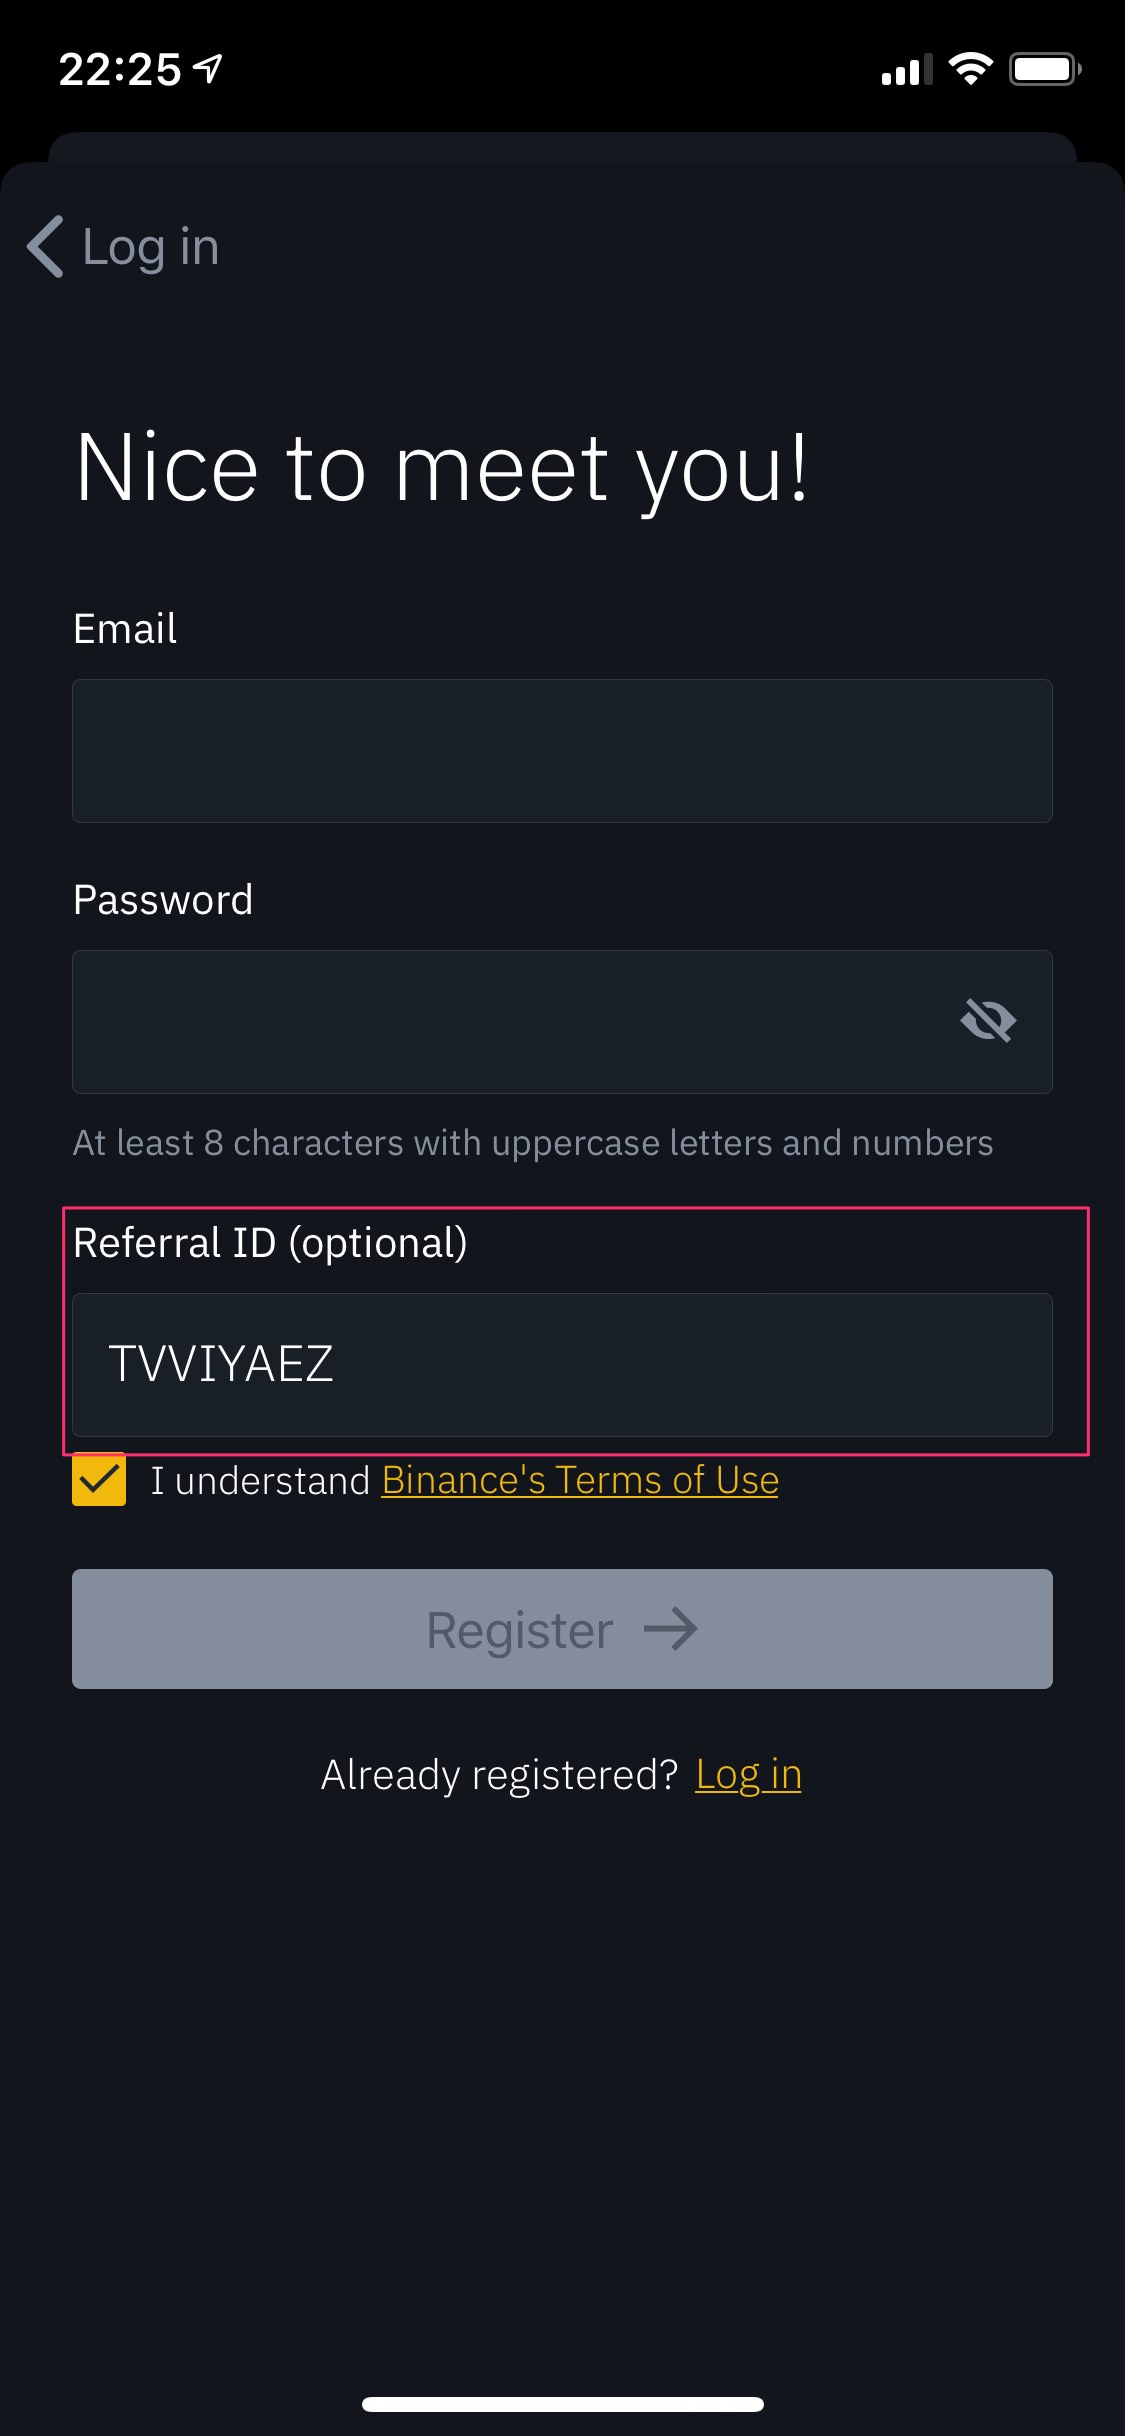Tap the cellular signal bars icon
This screenshot has height=2436, width=1125.
(906, 70)
